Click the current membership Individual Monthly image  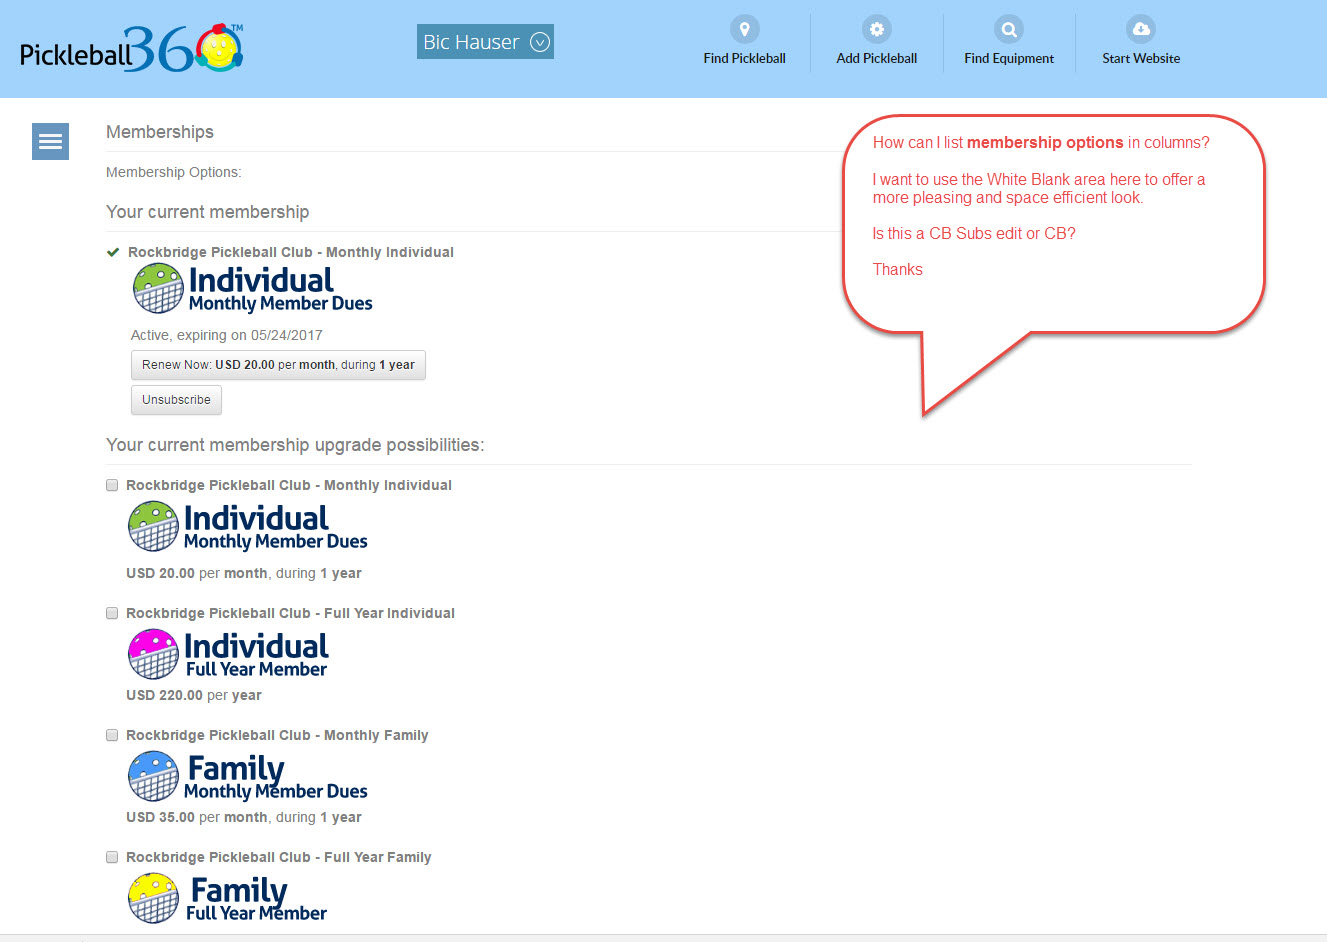click(252, 289)
